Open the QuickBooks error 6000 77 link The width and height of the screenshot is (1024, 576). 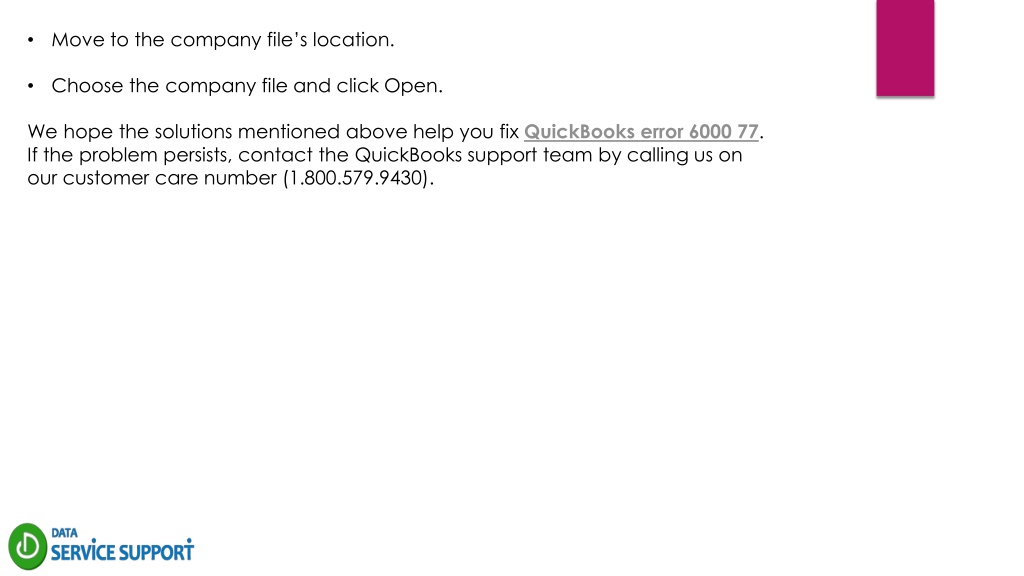coord(641,132)
